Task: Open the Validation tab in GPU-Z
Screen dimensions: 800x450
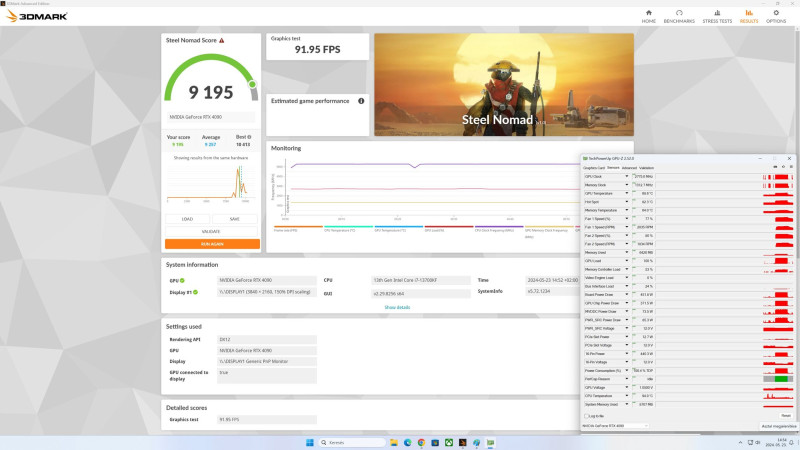Action: point(646,167)
